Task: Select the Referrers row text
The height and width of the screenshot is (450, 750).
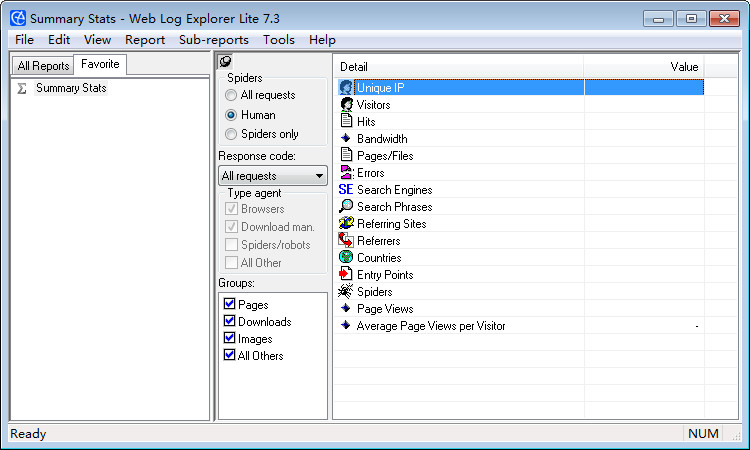Action: [x=379, y=241]
